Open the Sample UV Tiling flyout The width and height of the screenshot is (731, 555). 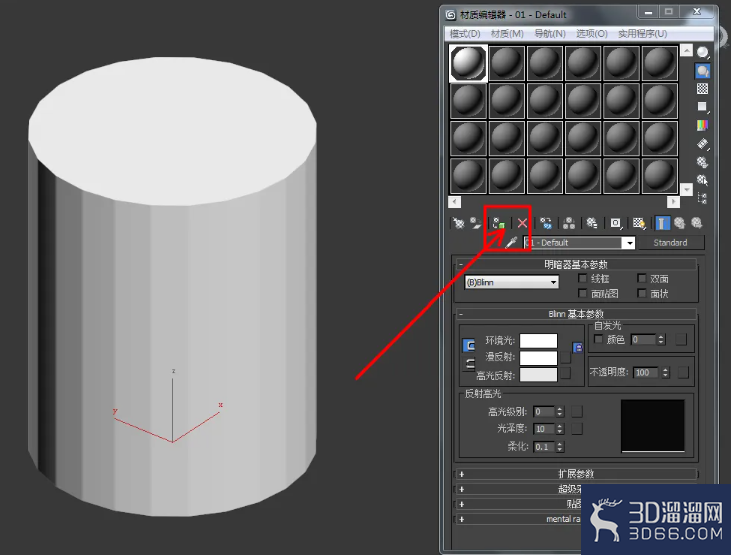(703, 107)
